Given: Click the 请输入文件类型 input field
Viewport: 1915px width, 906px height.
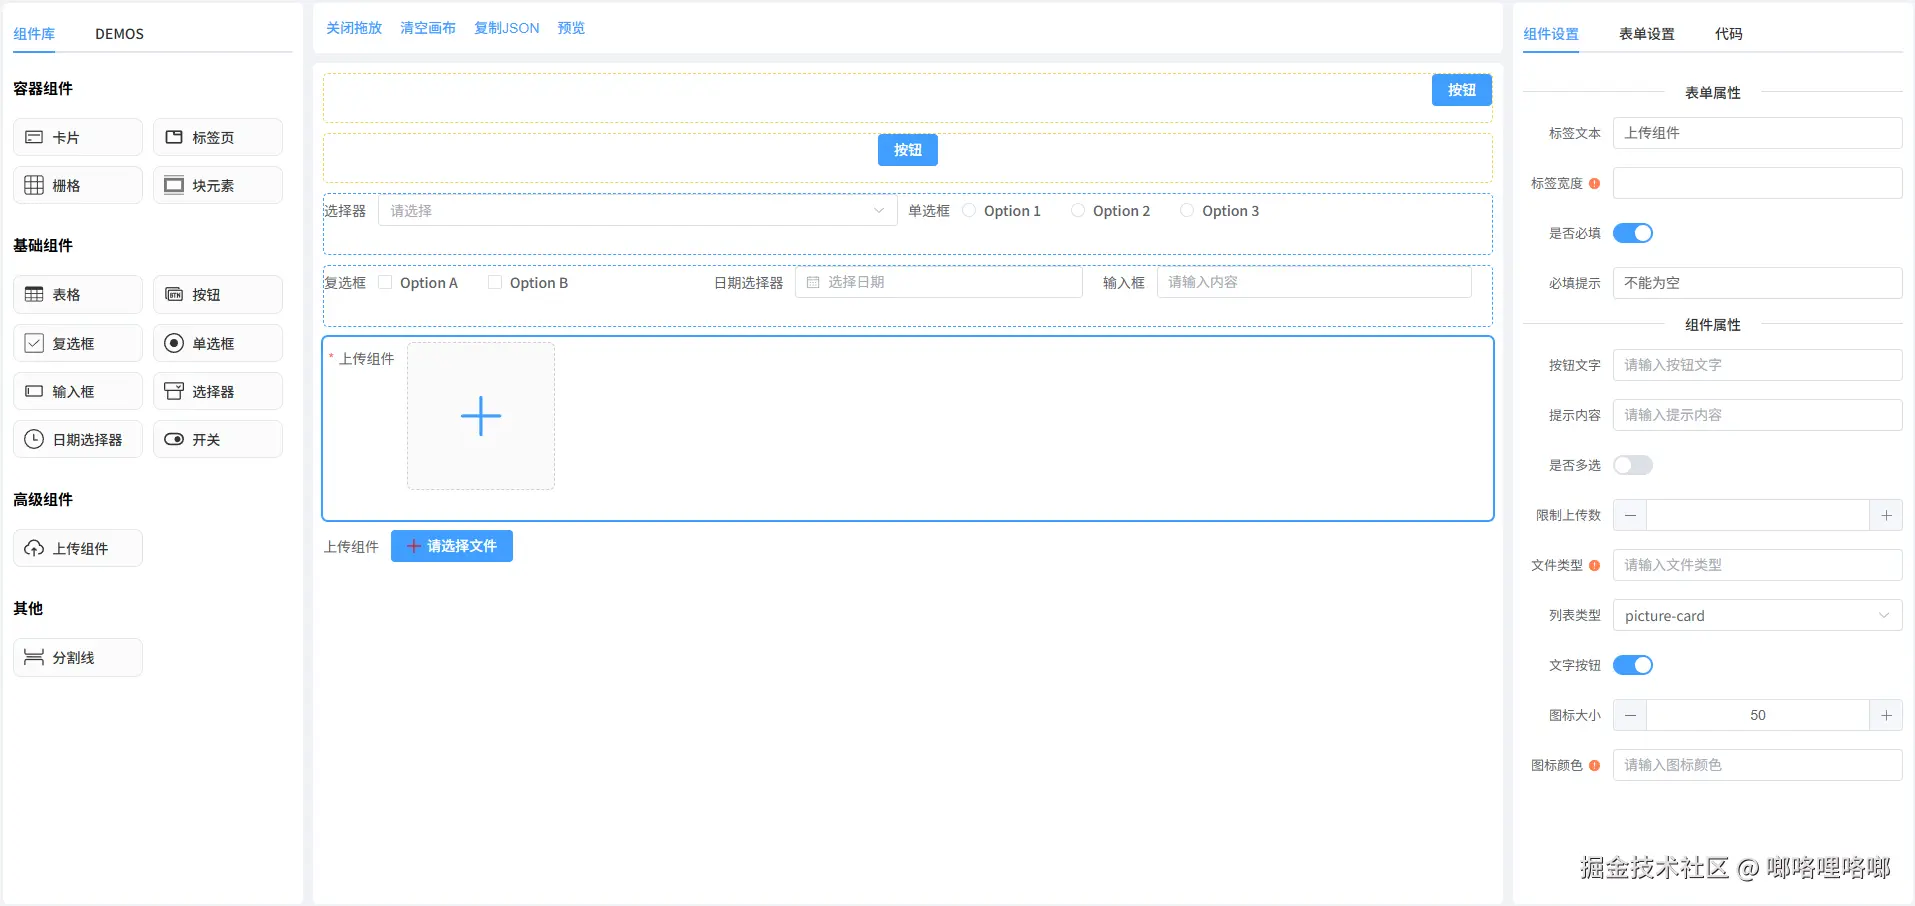Looking at the screenshot, I should pyautogui.click(x=1758, y=565).
